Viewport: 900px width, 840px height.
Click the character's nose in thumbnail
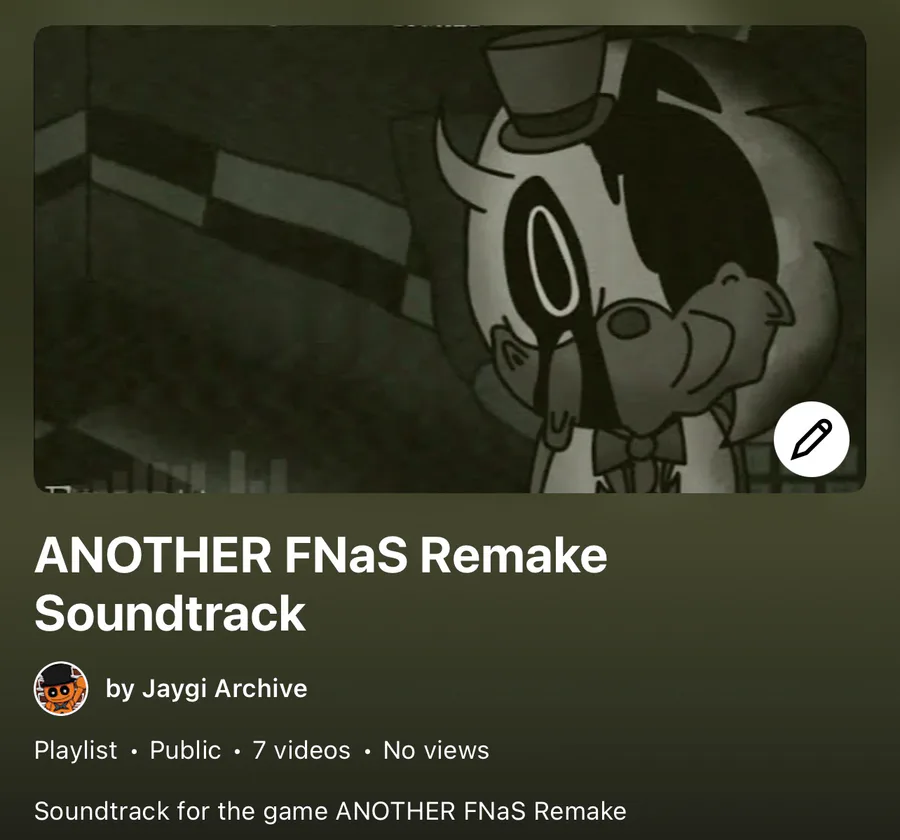tap(628, 322)
